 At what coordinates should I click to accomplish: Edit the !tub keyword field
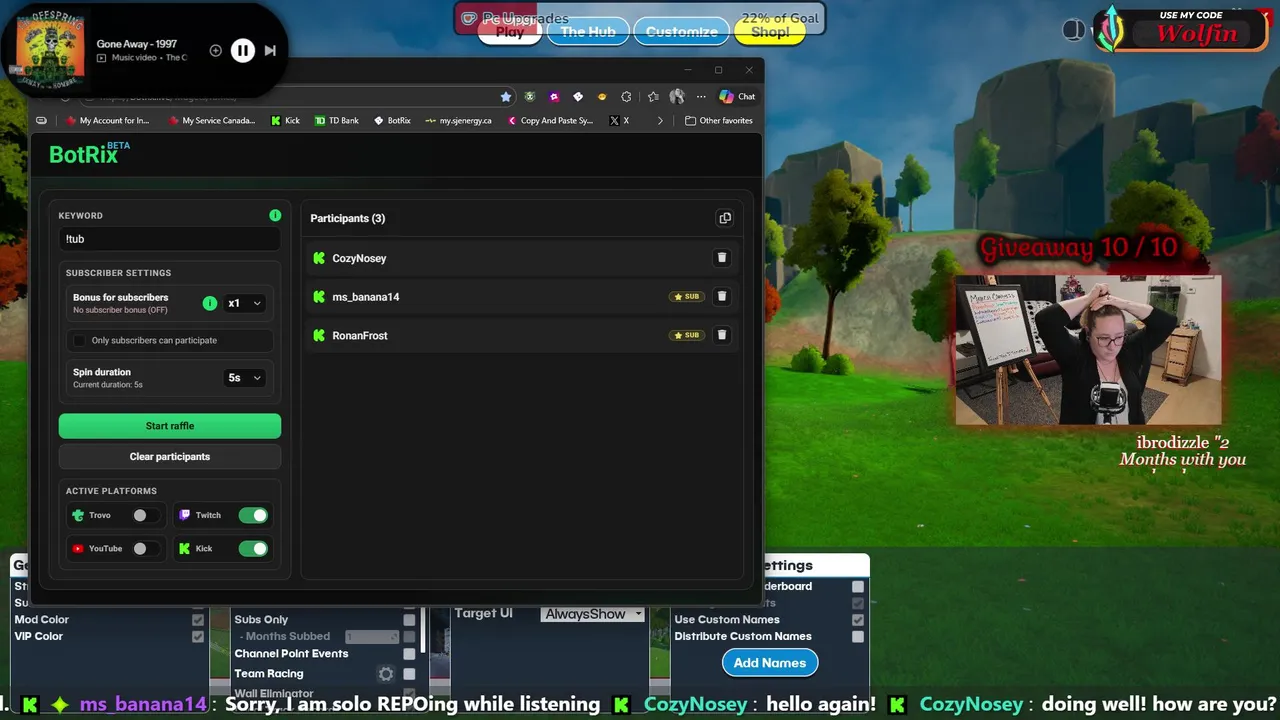click(170, 239)
